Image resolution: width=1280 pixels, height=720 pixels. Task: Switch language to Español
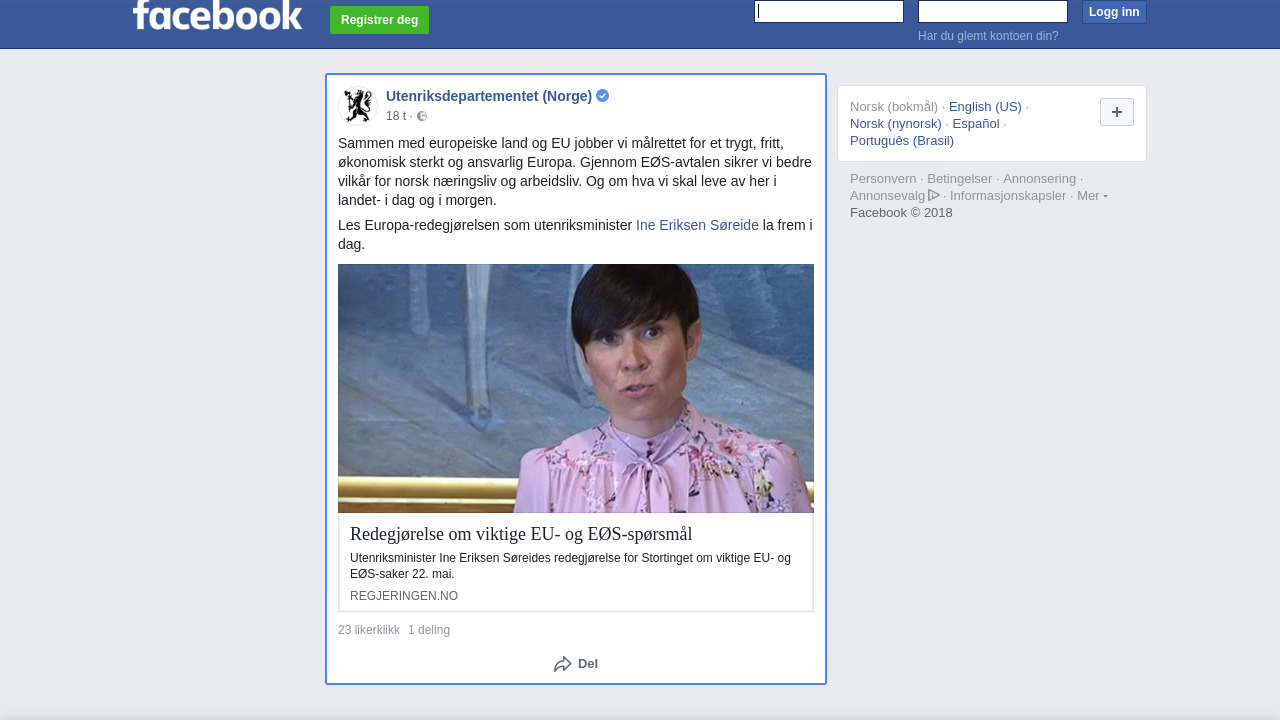point(976,124)
